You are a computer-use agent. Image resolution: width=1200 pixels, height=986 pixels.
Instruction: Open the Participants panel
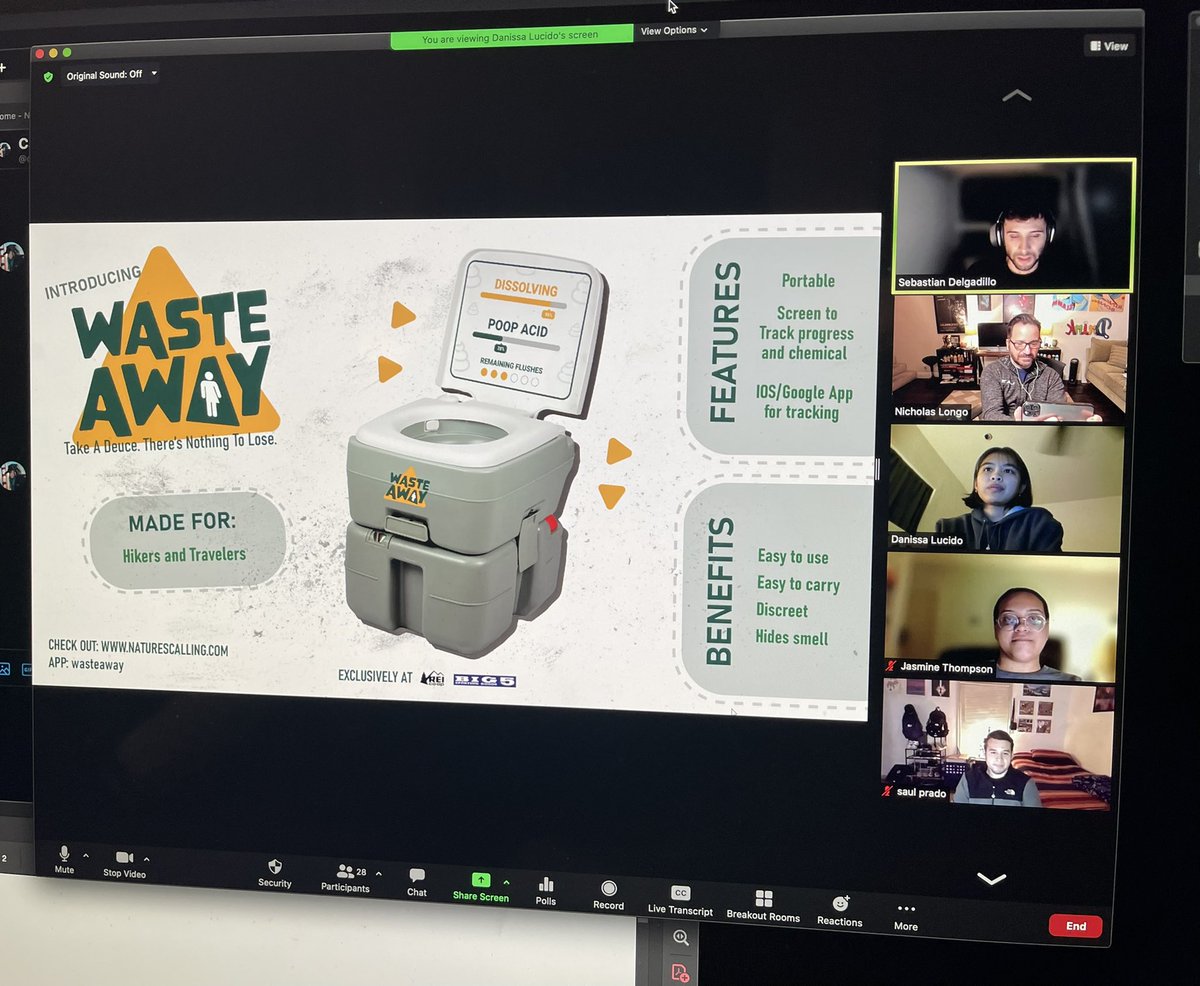click(x=346, y=878)
